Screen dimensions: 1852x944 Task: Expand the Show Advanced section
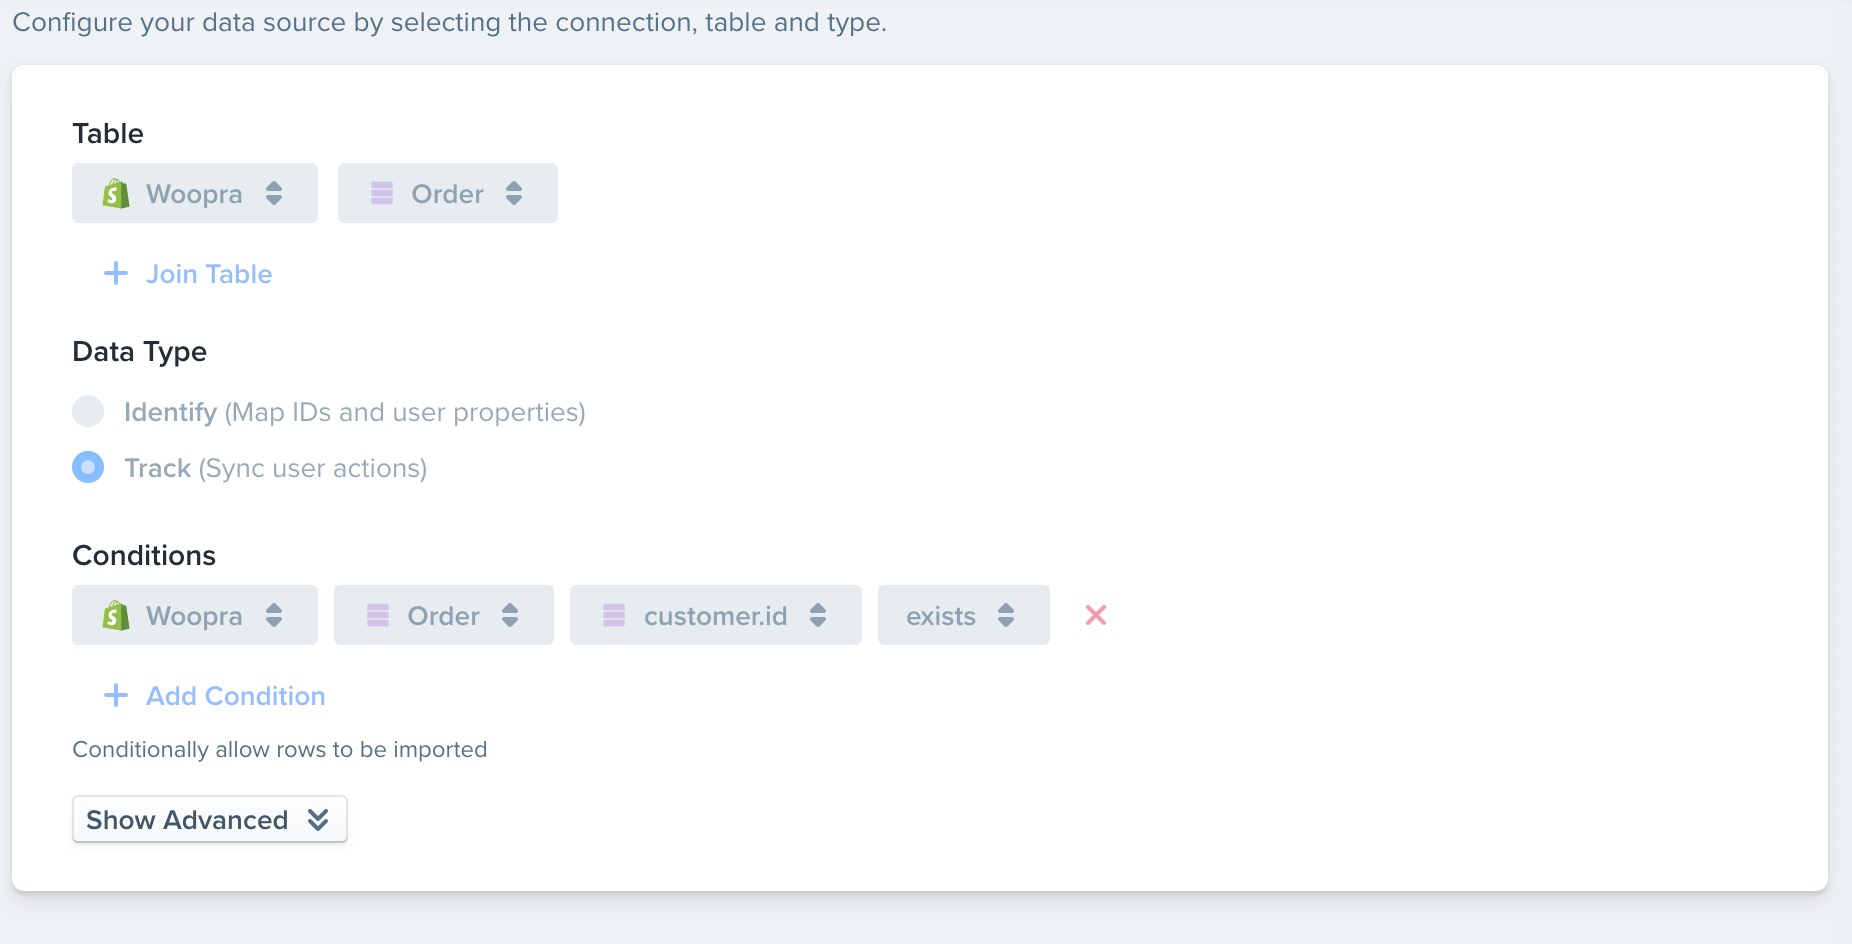(x=210, y=819)
